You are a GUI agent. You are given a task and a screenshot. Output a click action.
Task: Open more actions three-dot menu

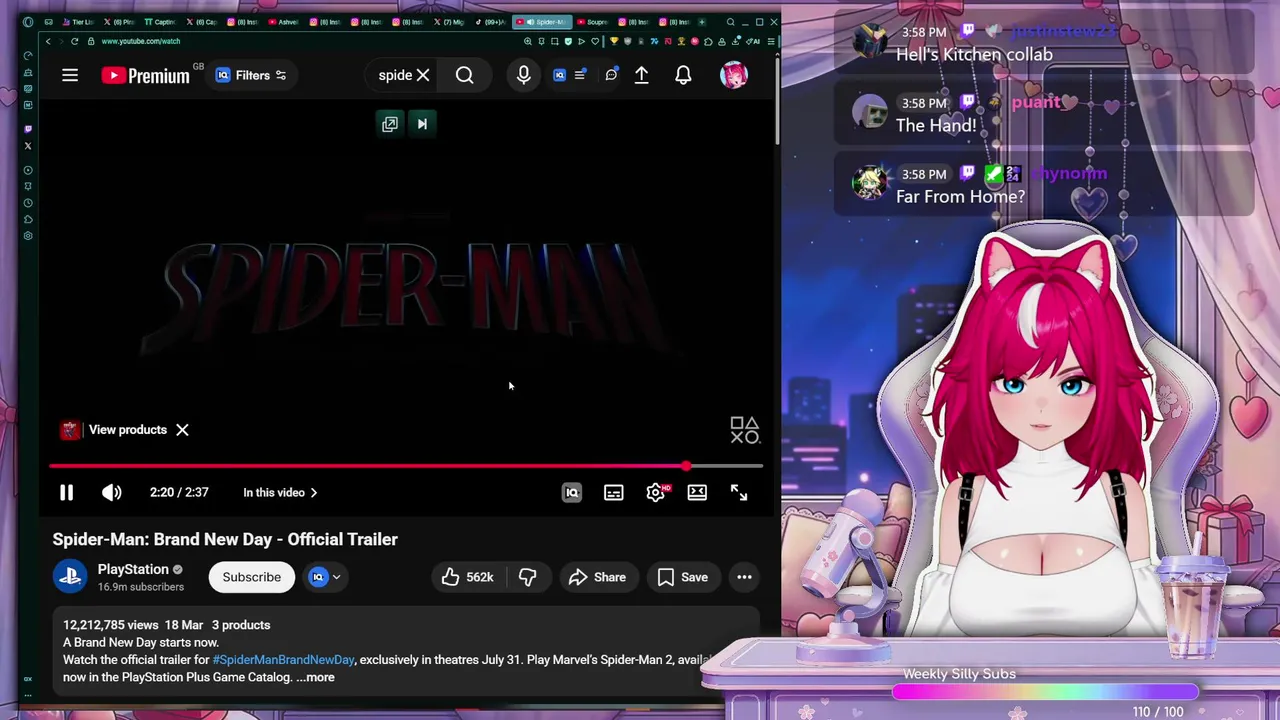coord(744,577)
